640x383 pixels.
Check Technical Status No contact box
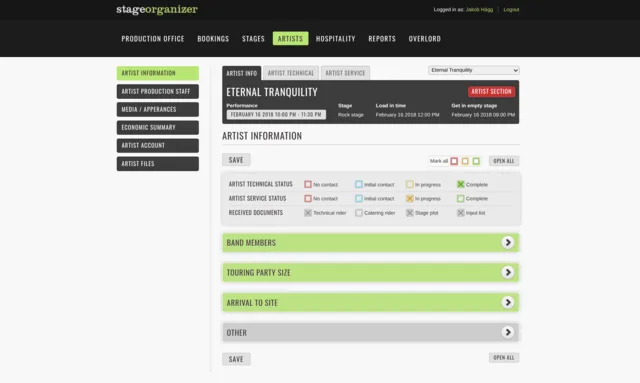pos(308,185)
